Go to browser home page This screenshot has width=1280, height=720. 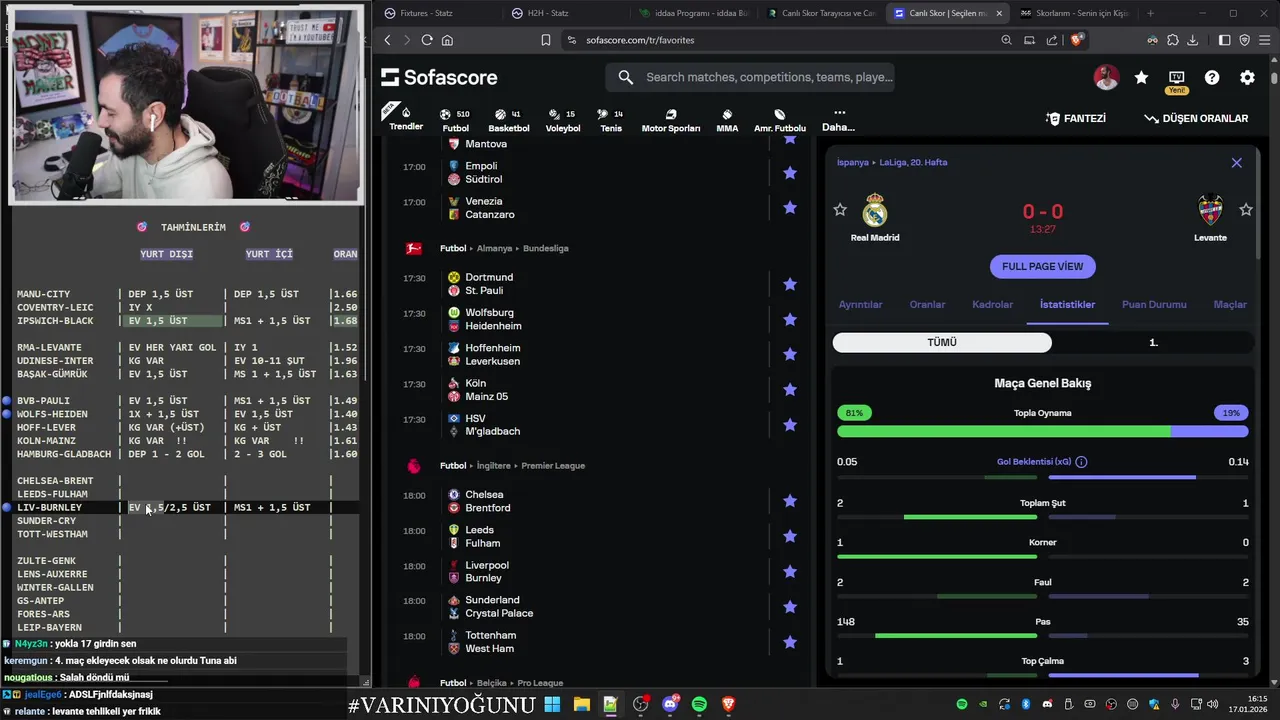(447, 40)
